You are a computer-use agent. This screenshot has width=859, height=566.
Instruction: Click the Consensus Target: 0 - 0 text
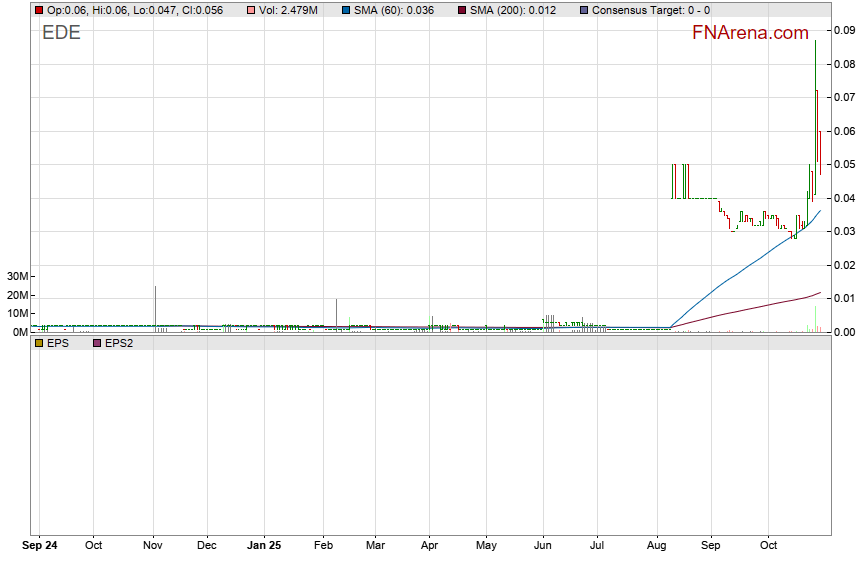(651, 10)
